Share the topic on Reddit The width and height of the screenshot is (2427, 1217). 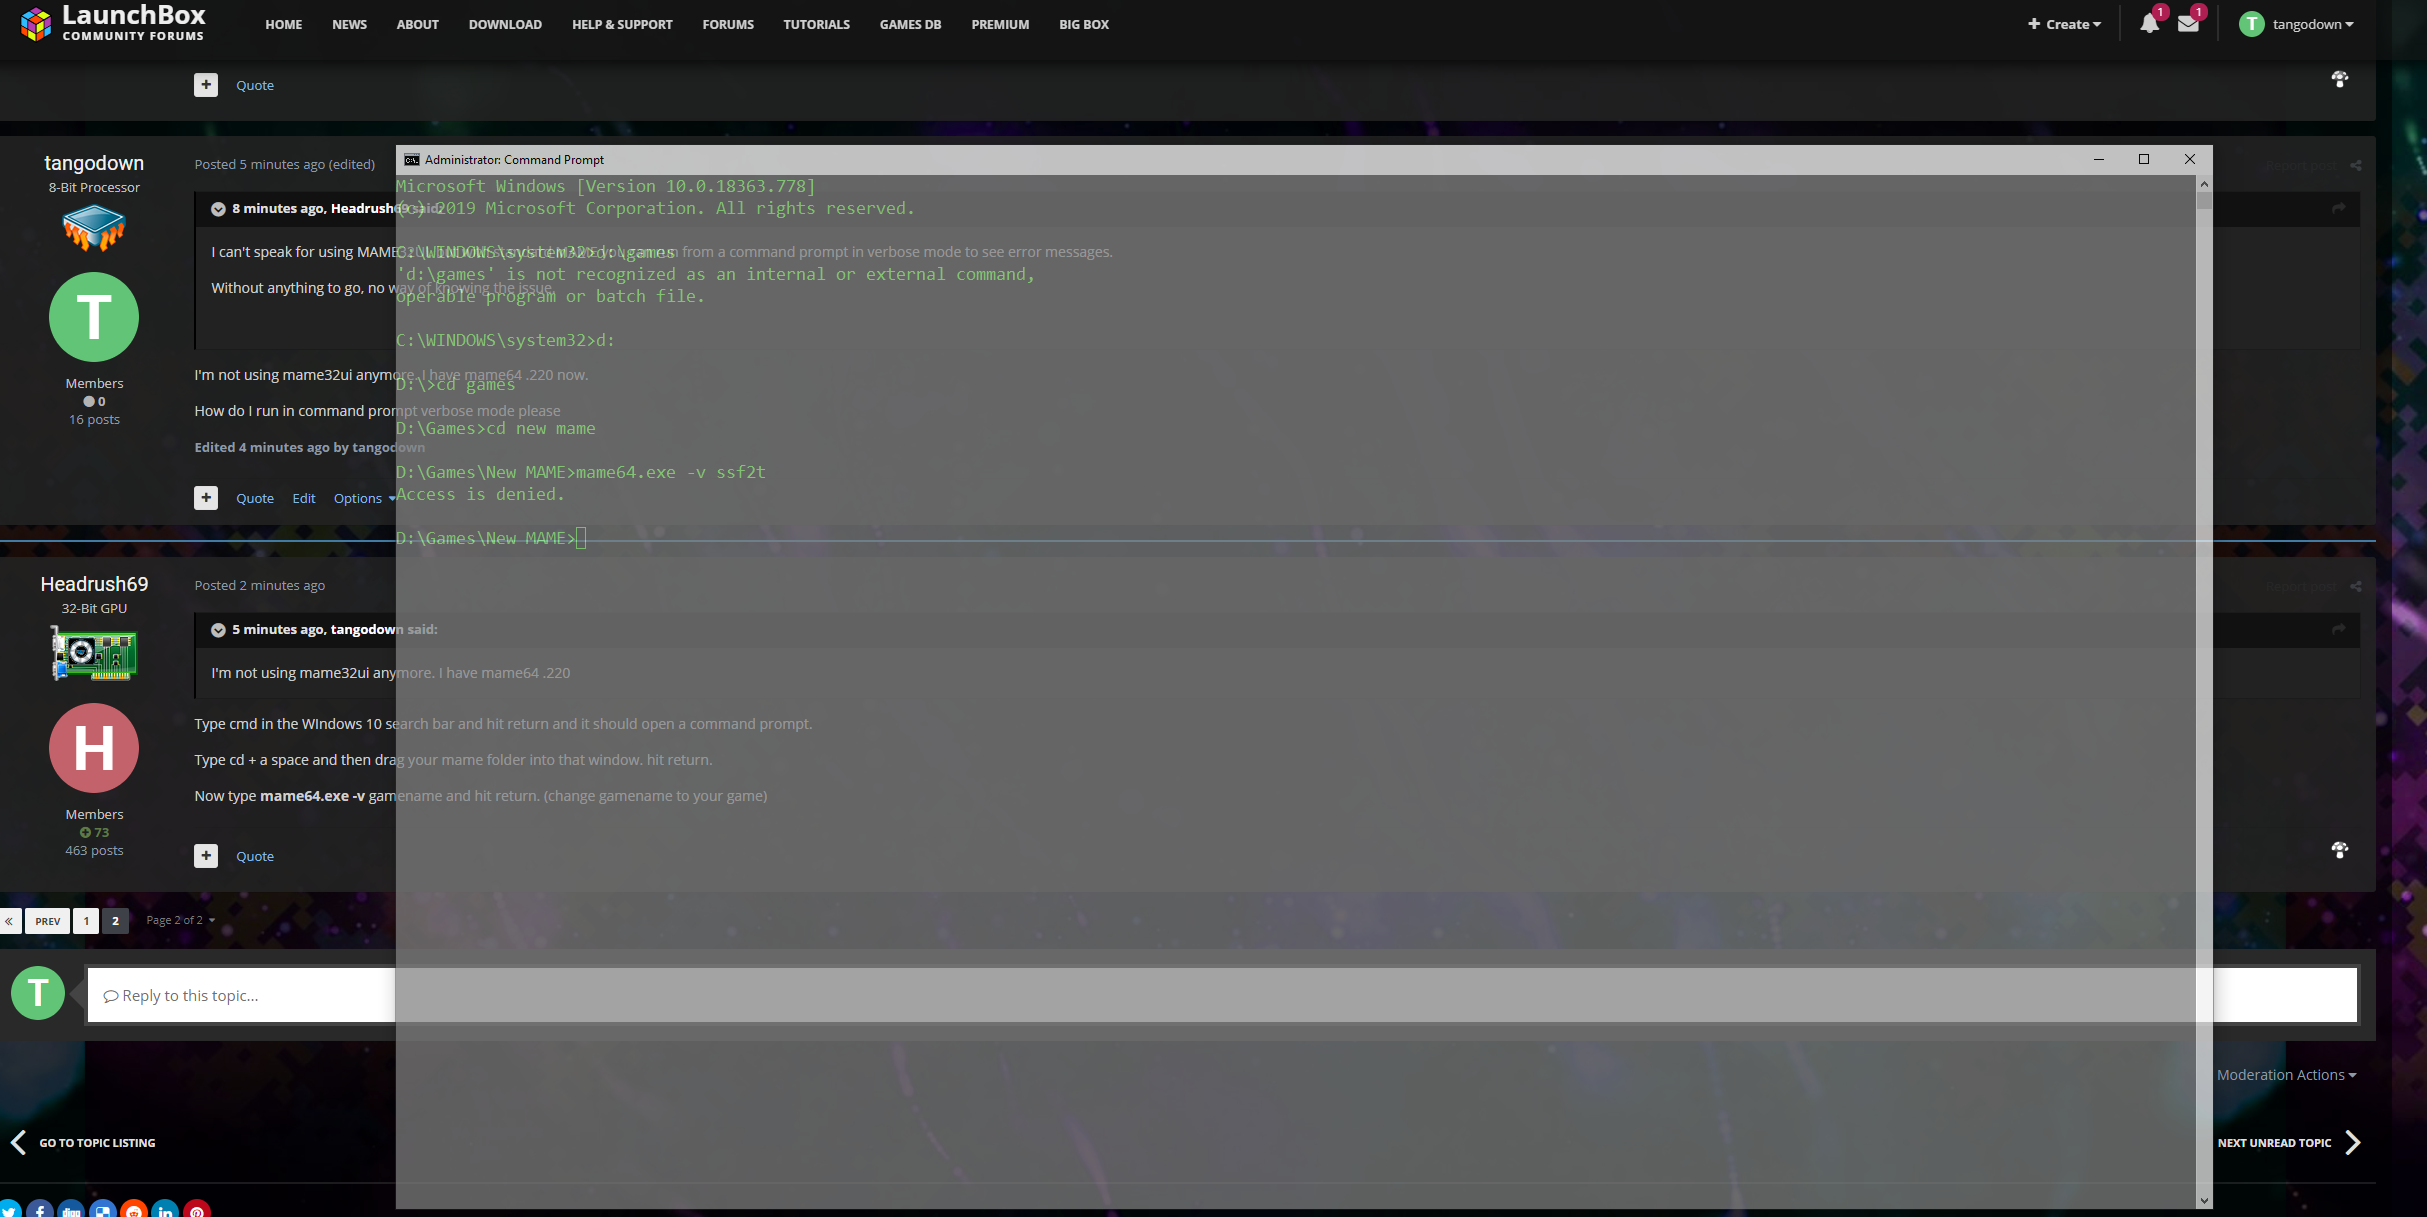(x=134, y=1211)
